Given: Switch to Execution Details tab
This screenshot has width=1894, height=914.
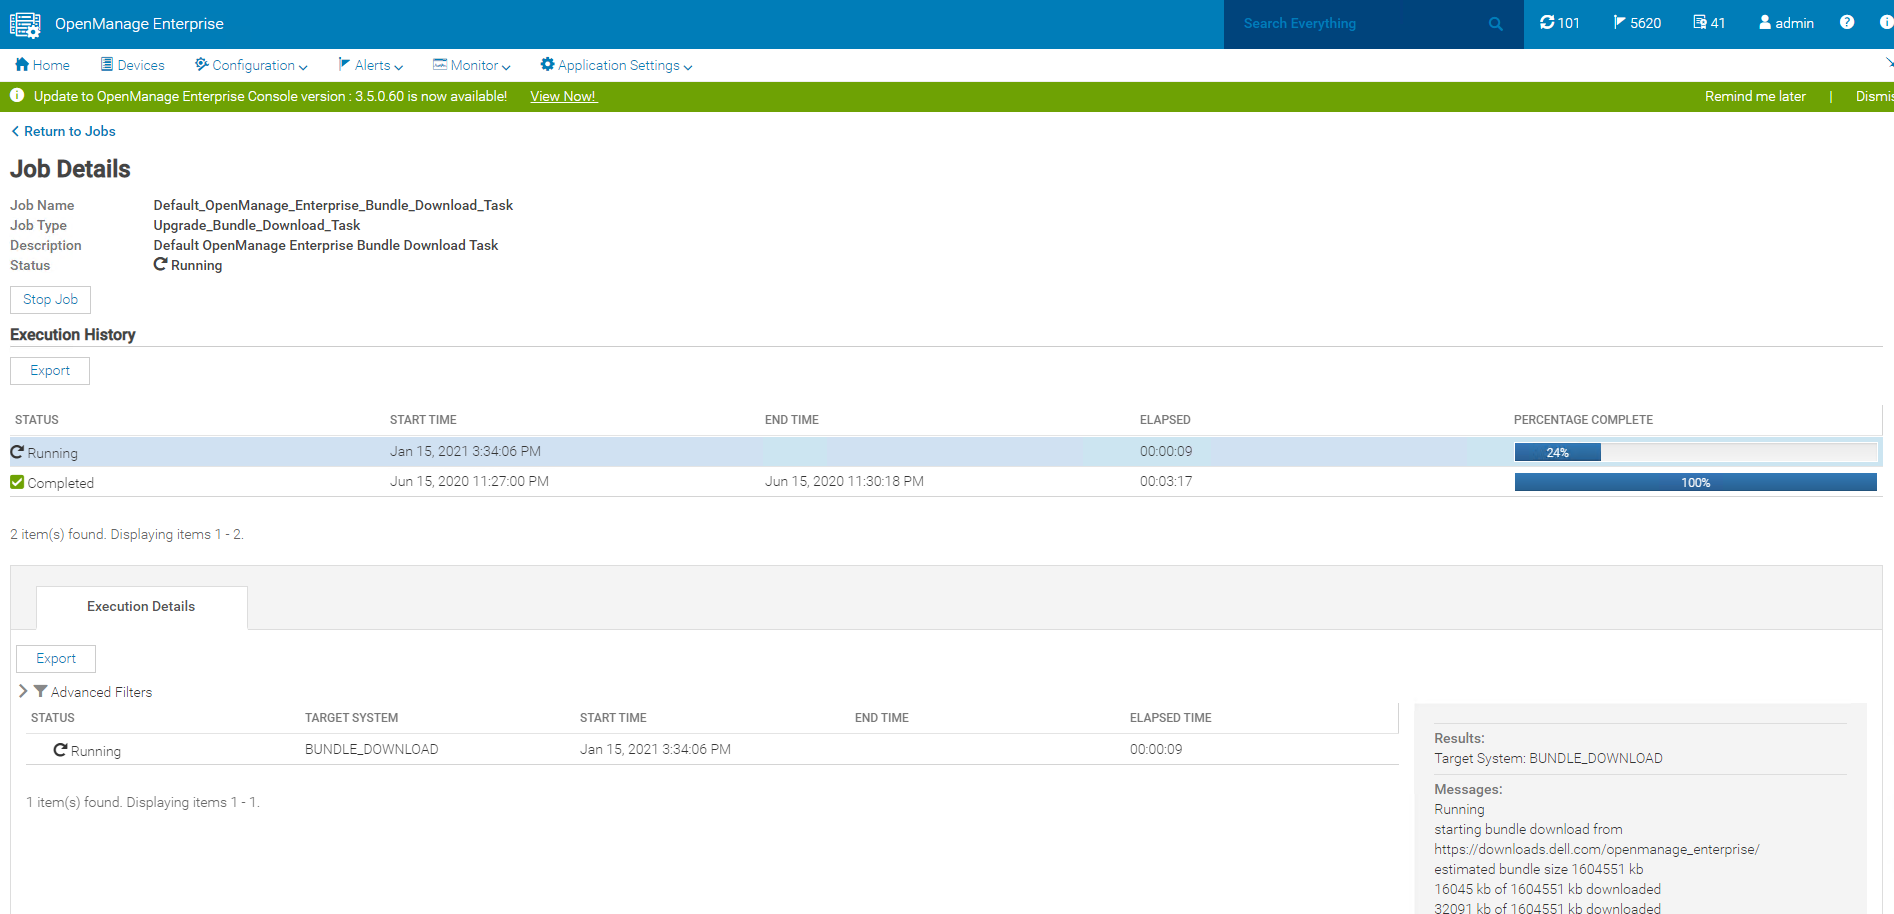Looking at the screenshot, I should pos(141,607).
